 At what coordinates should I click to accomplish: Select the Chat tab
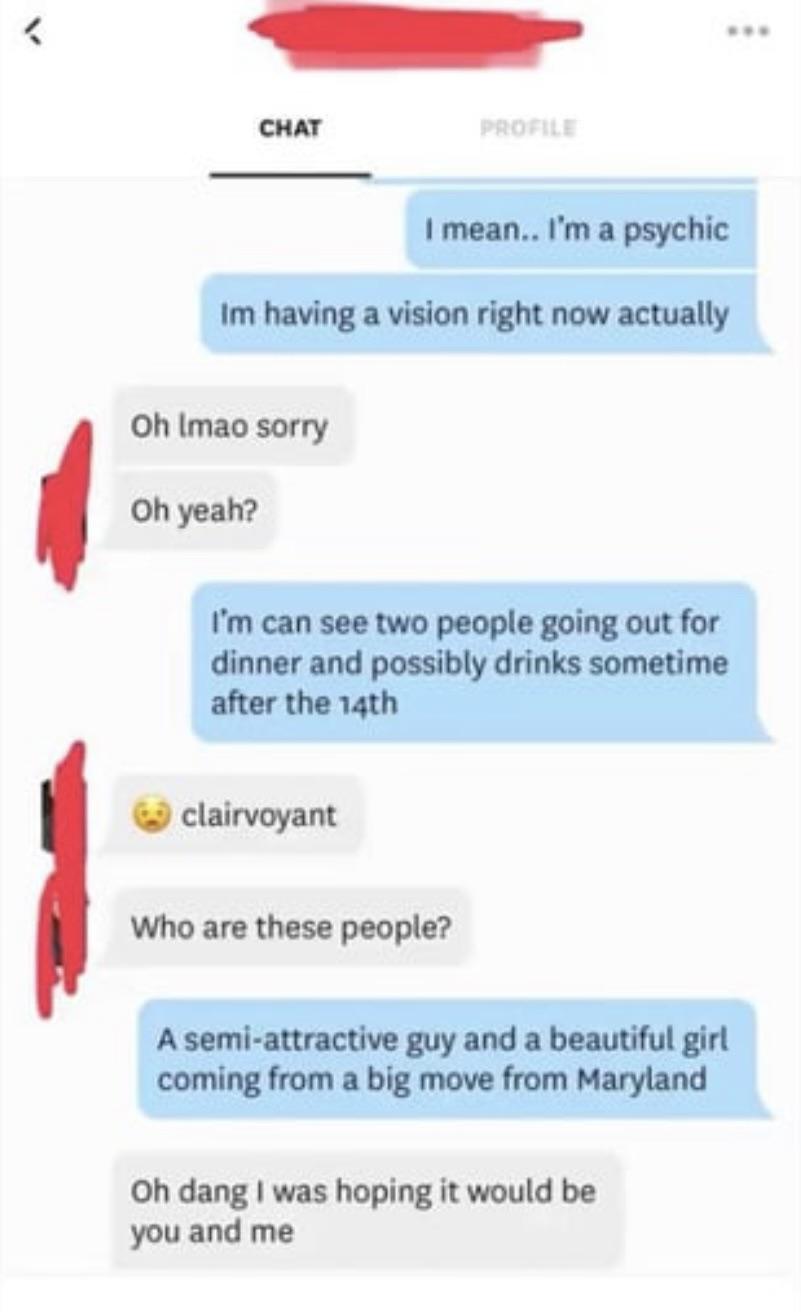(289, 128)
